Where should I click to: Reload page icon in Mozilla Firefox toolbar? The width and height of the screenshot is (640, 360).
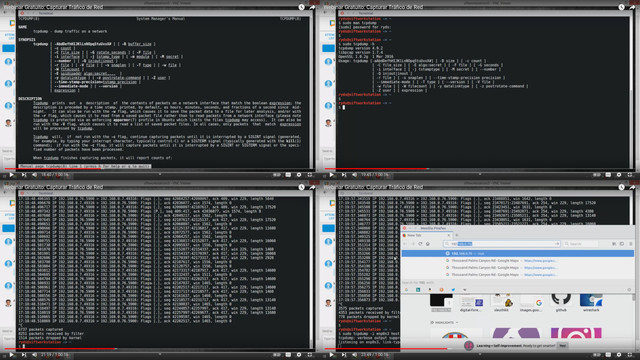click(420, 244)
